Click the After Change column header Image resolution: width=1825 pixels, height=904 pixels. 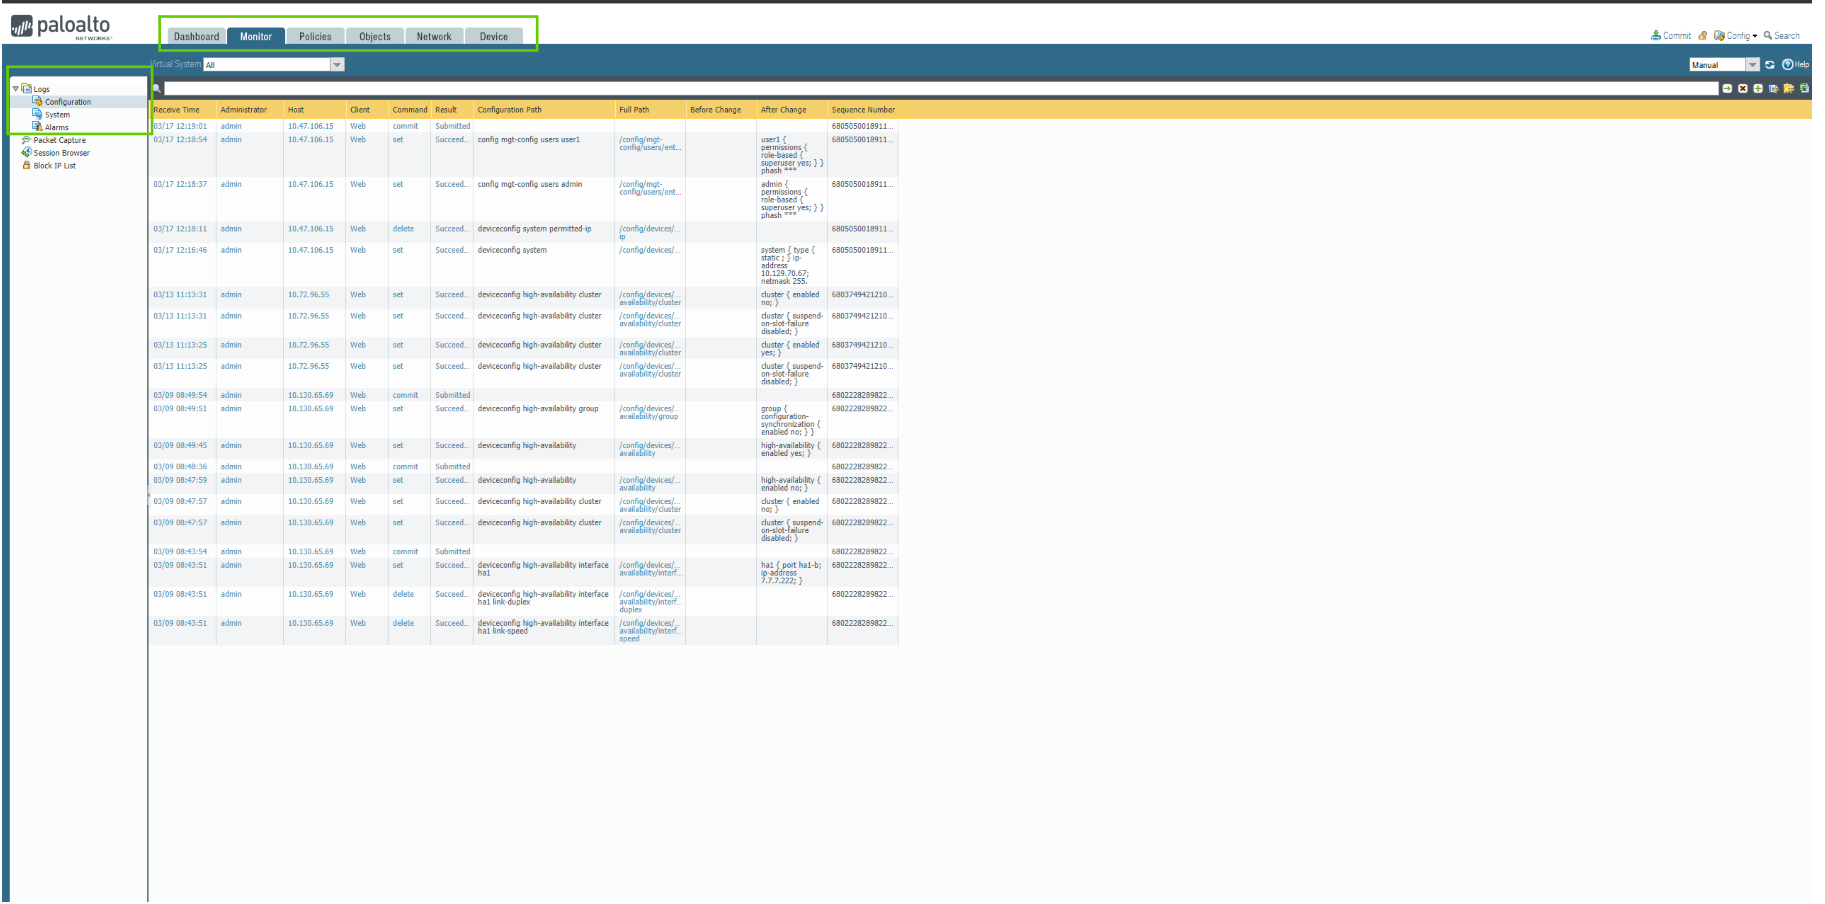[x=792, y=110]
